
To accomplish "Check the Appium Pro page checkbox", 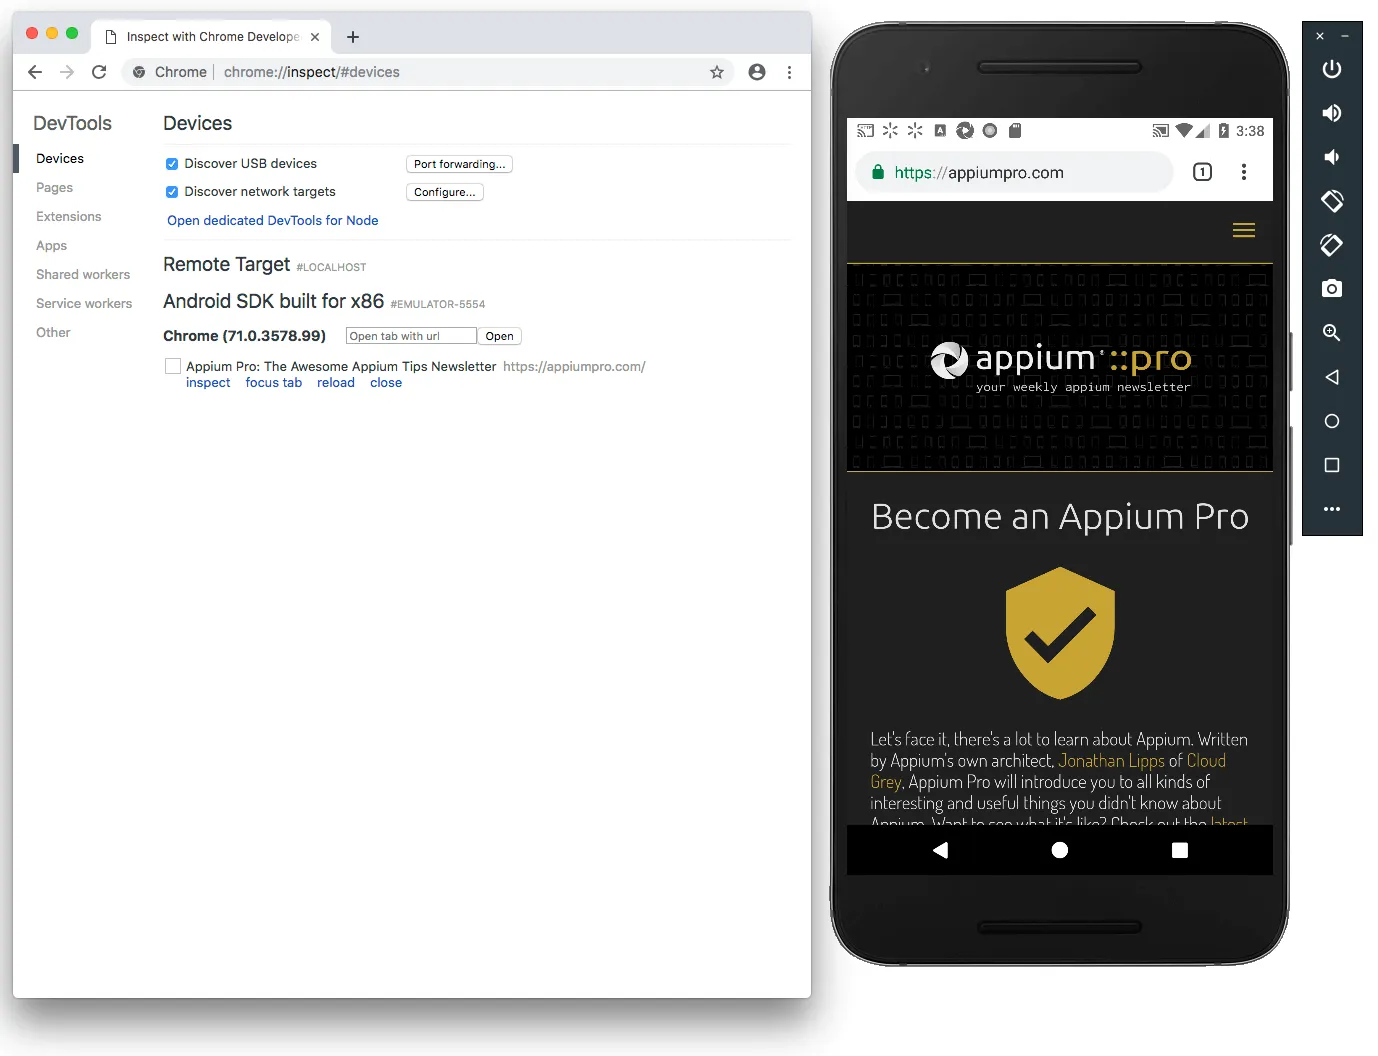I will coord(173,366).
